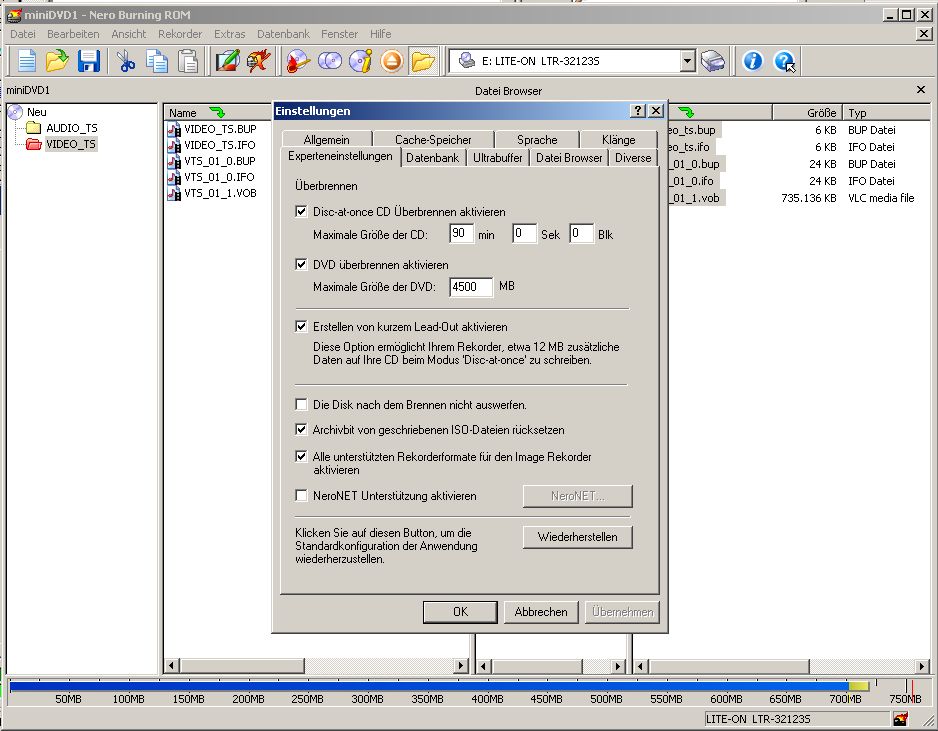Click the blue Info icon

coord(753,61)
